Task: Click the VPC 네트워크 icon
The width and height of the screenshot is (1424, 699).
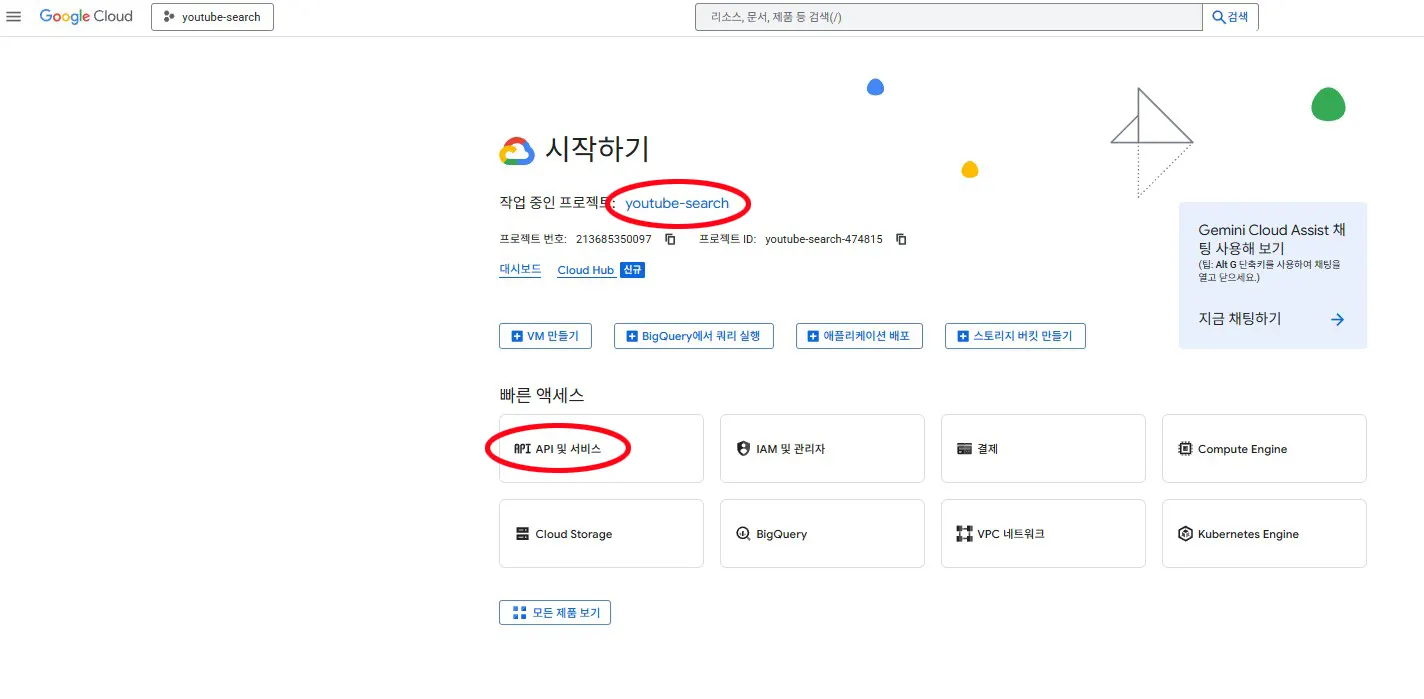Action: tap(963, 533)
